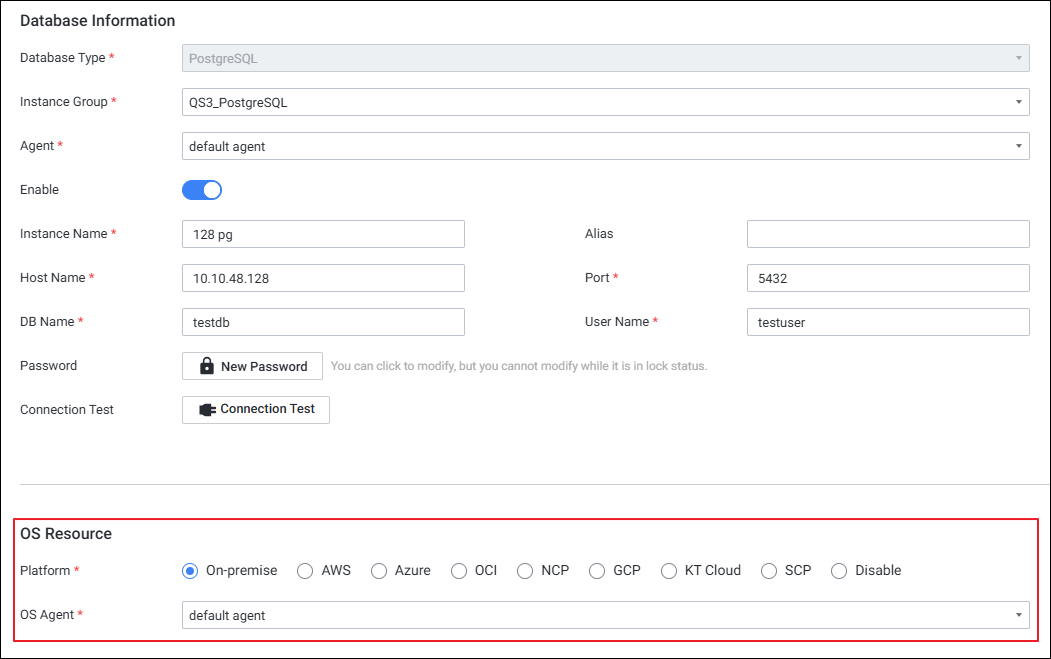Click the User Name input field

tap(887, 322)
